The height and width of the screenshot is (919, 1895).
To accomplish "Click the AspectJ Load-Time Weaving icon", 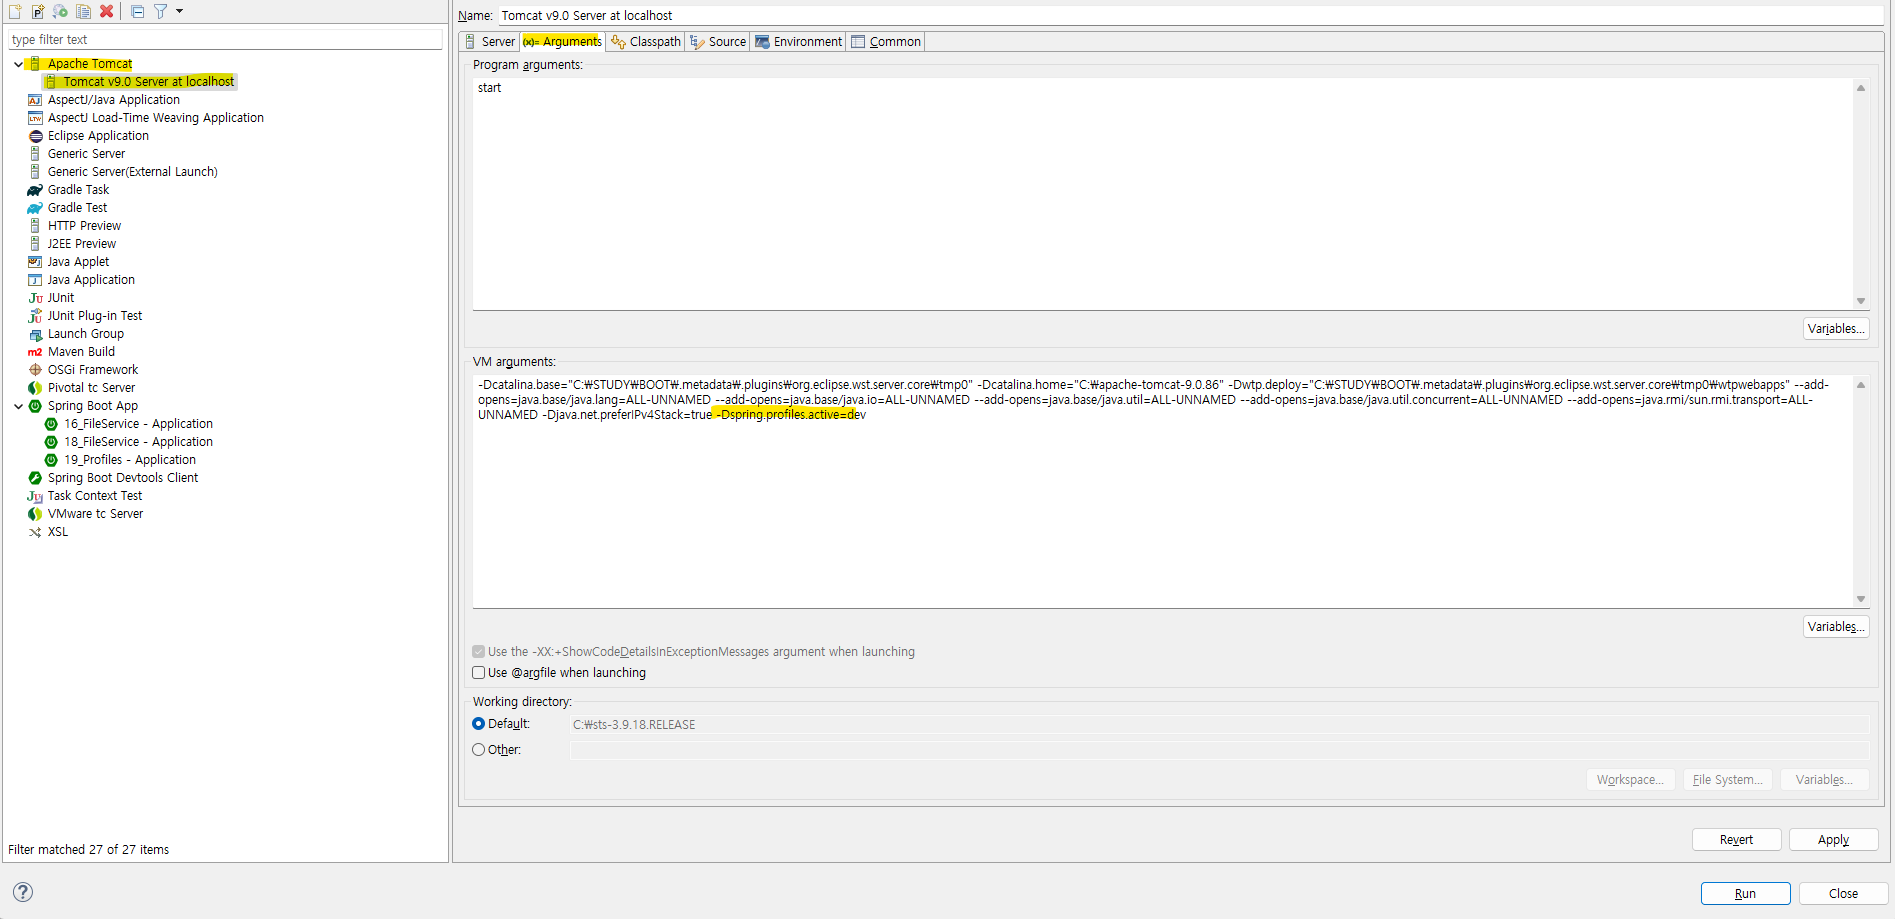I will 35,118.
